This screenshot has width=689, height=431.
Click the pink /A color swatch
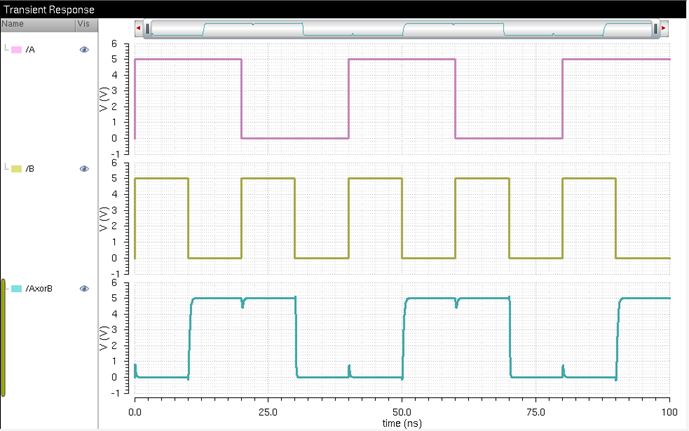[16, 50]
